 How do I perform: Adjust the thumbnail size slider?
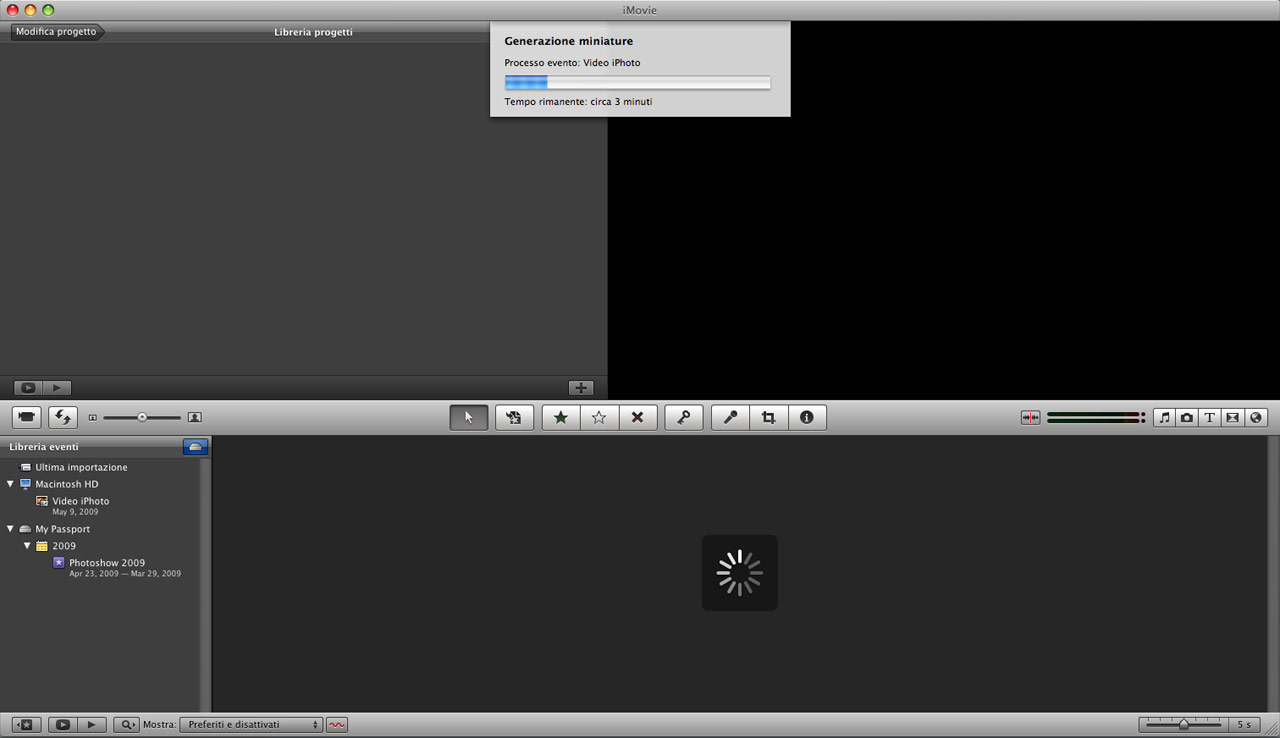[142, 417]
